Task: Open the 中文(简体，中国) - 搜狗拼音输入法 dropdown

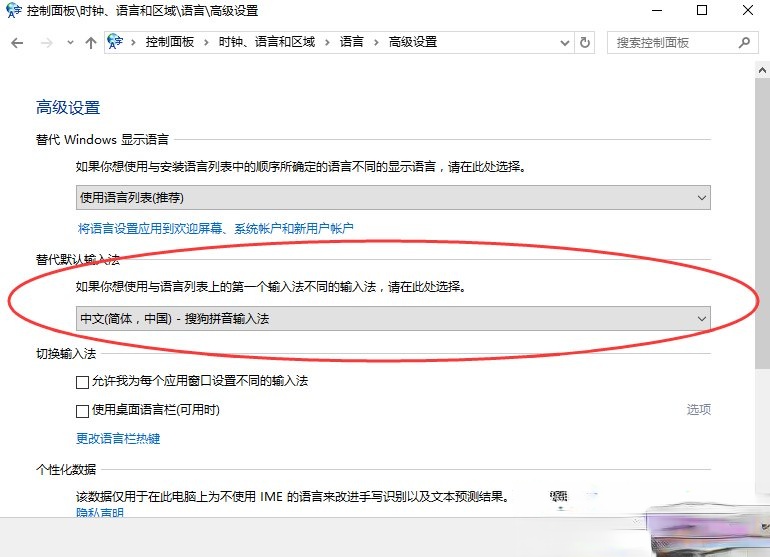Action: (393, 319)
